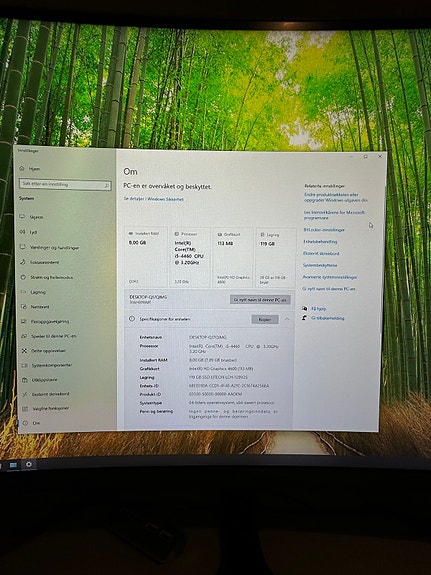Open Settings gear icon on taskbar

click(x=29, y=465)
